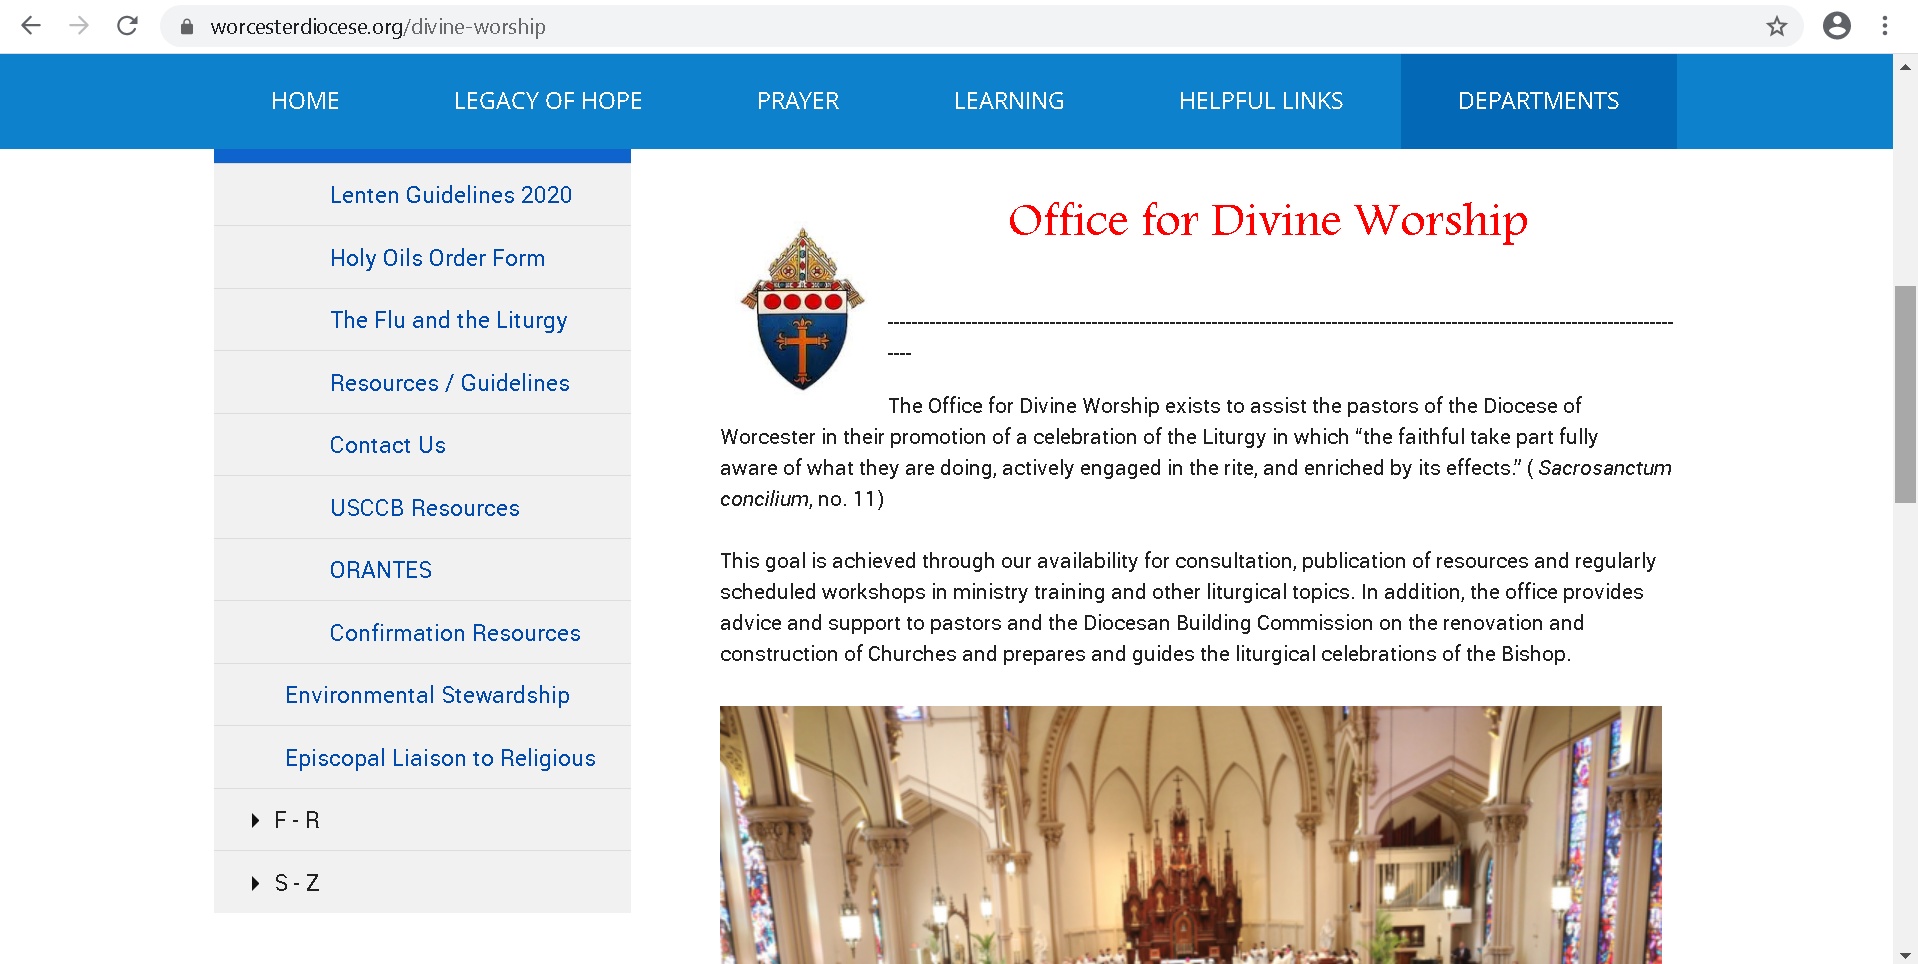Select the DEPARTMENTS navigation tab
This screenshot has height=964, width=1918.
tap(1538, 100)
